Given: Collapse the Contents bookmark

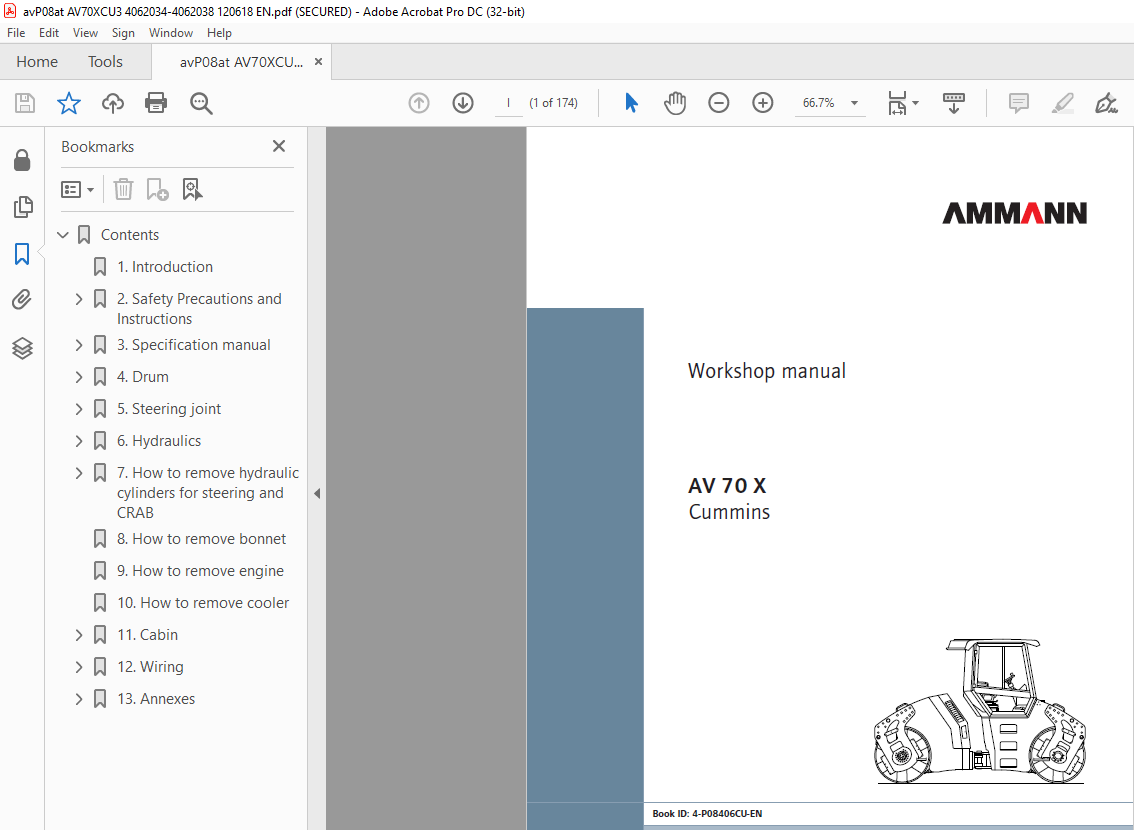Looking at the screenshot, I should [63, 235].
